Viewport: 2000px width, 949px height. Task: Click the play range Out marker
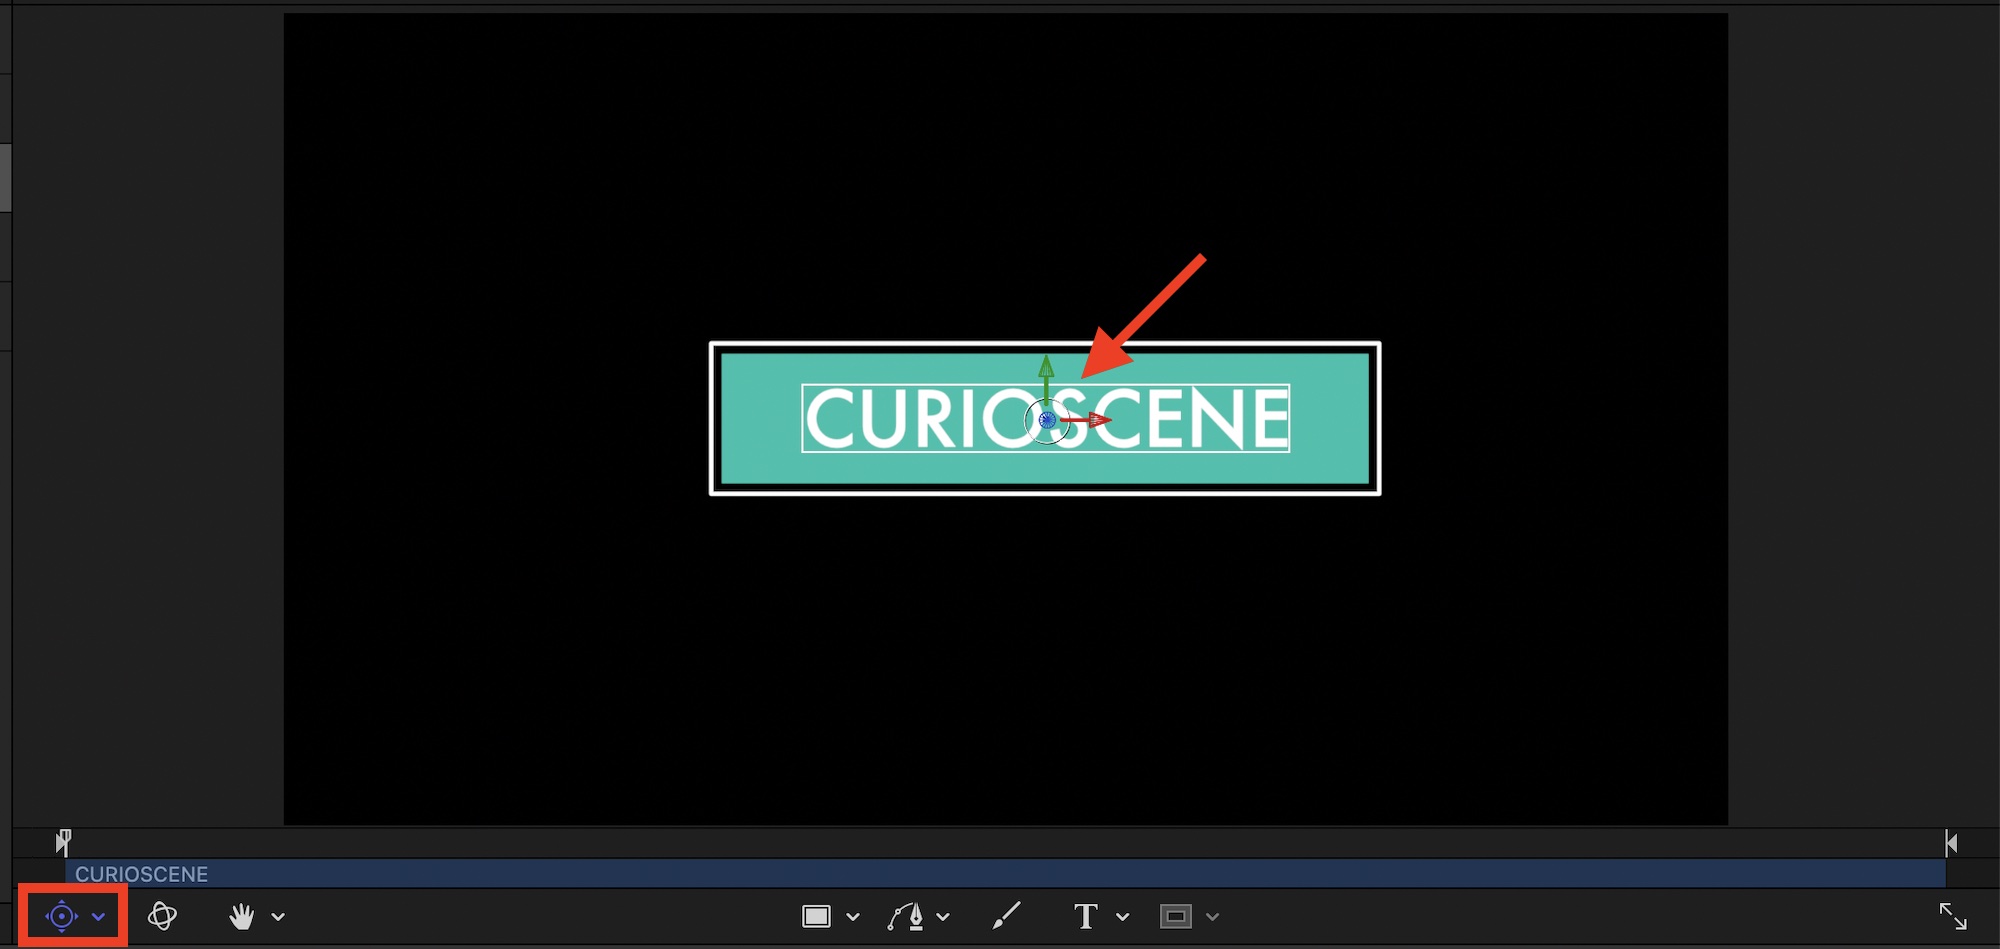point(1951,842)
